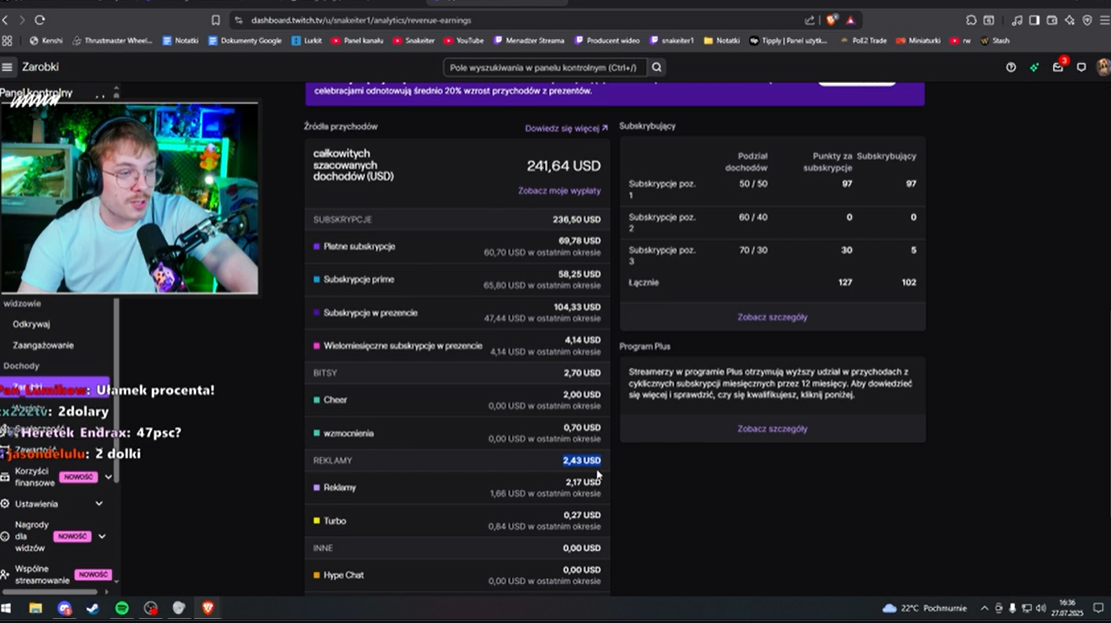Click the whispers speech bubble icon
The width and height of the screenshot is (1111, 623).
[x=1081, y=67]
